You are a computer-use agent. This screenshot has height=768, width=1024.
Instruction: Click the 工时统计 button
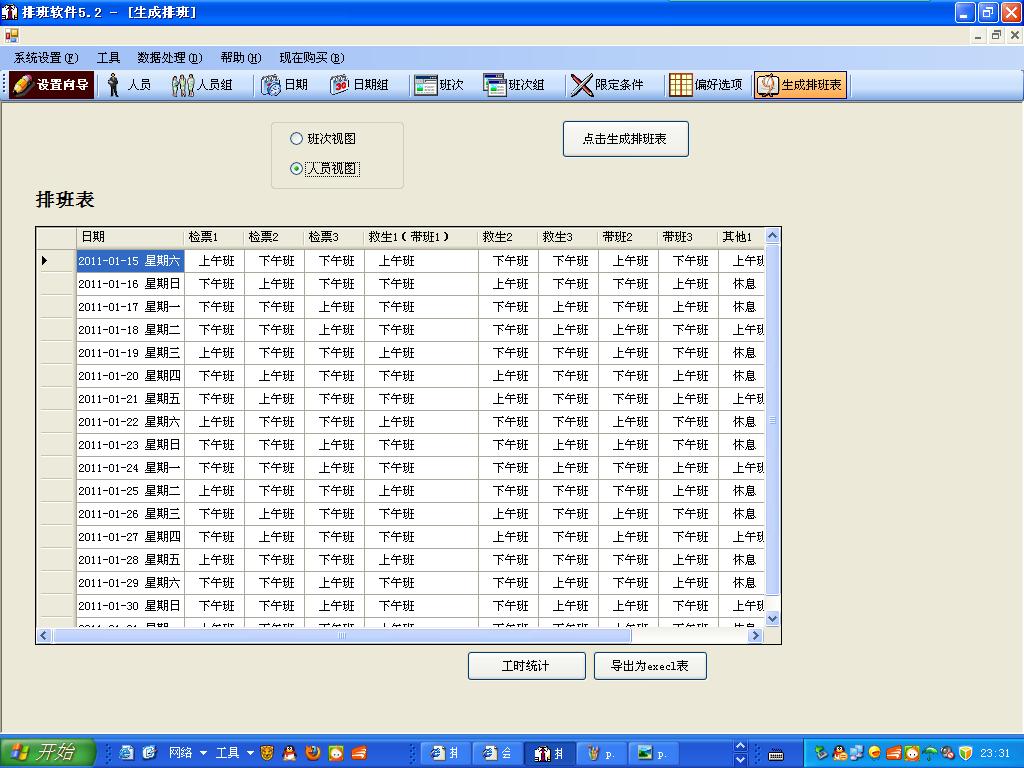pyautogui.click(x=526, y=665)
